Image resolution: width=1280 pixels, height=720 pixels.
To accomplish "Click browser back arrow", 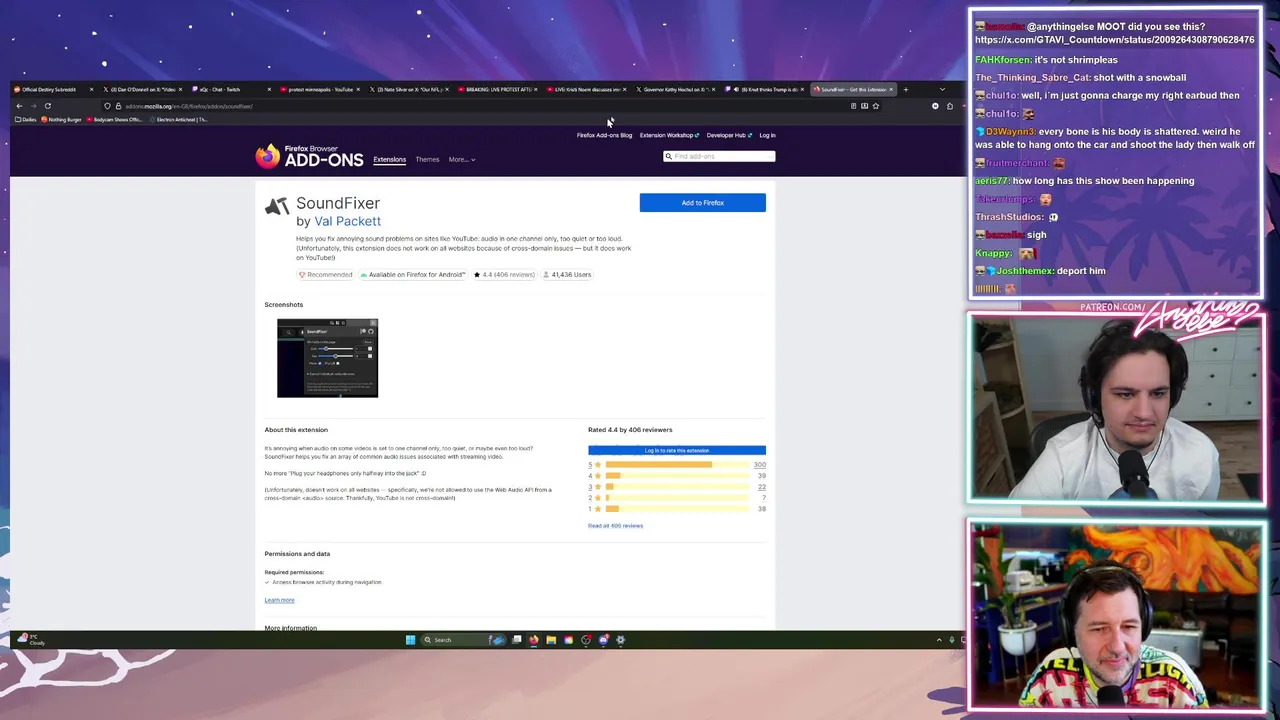I will pyautogui.click(x=19, y=106).
